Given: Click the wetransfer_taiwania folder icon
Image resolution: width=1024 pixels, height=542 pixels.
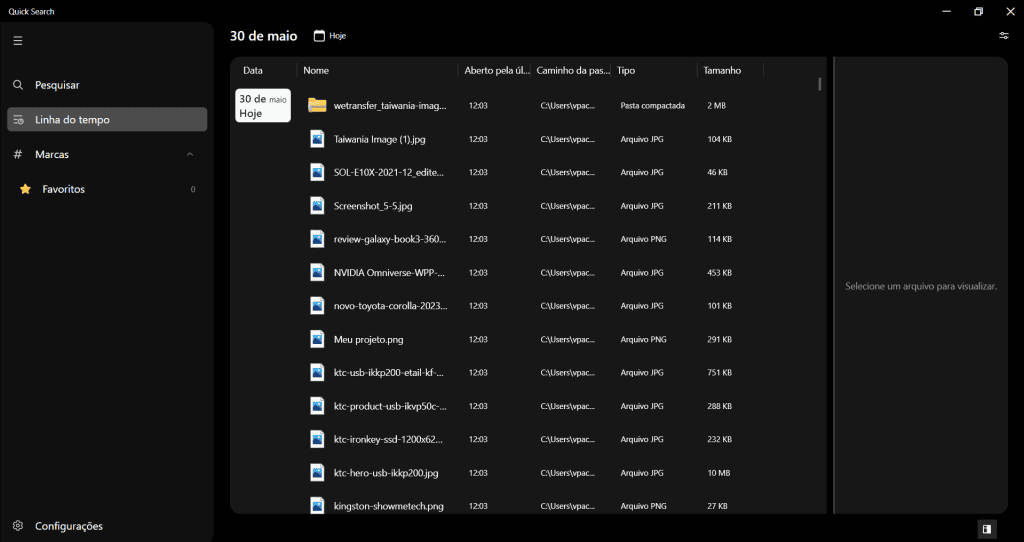Looking at the screenshot, I should [317, 105].
